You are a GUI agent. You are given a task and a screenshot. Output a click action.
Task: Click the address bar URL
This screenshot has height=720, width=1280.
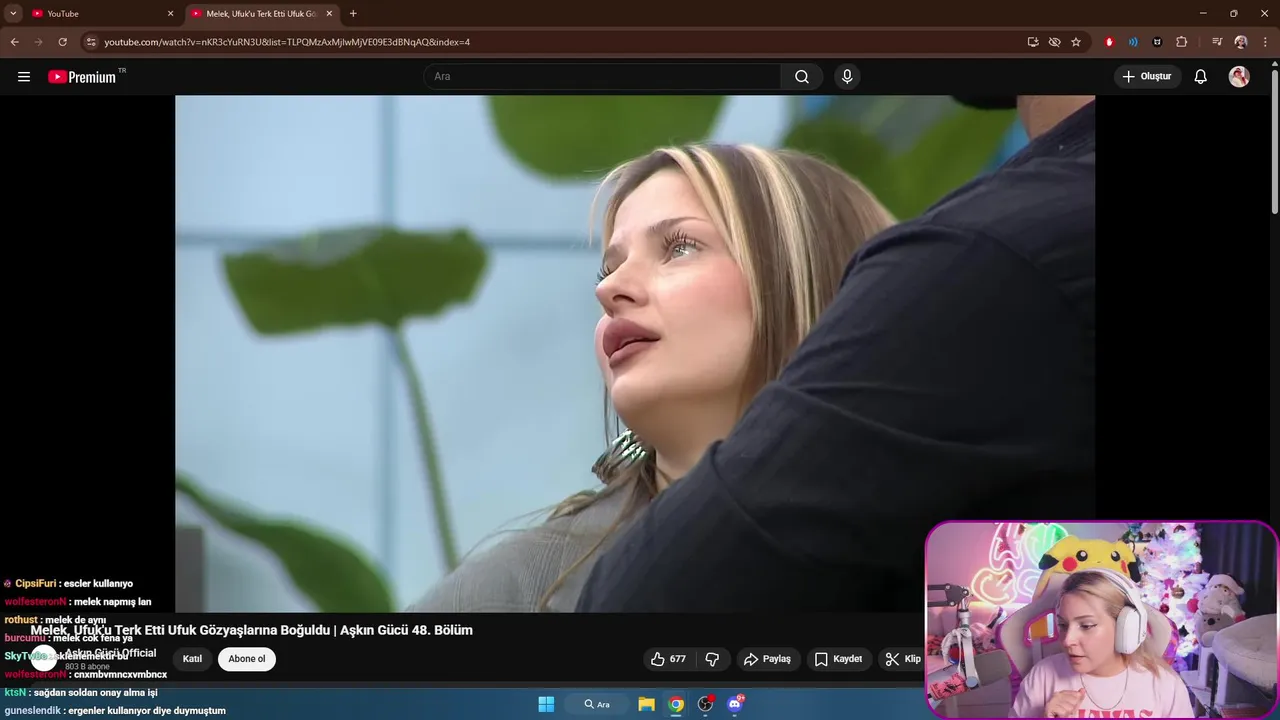(287, 42)
